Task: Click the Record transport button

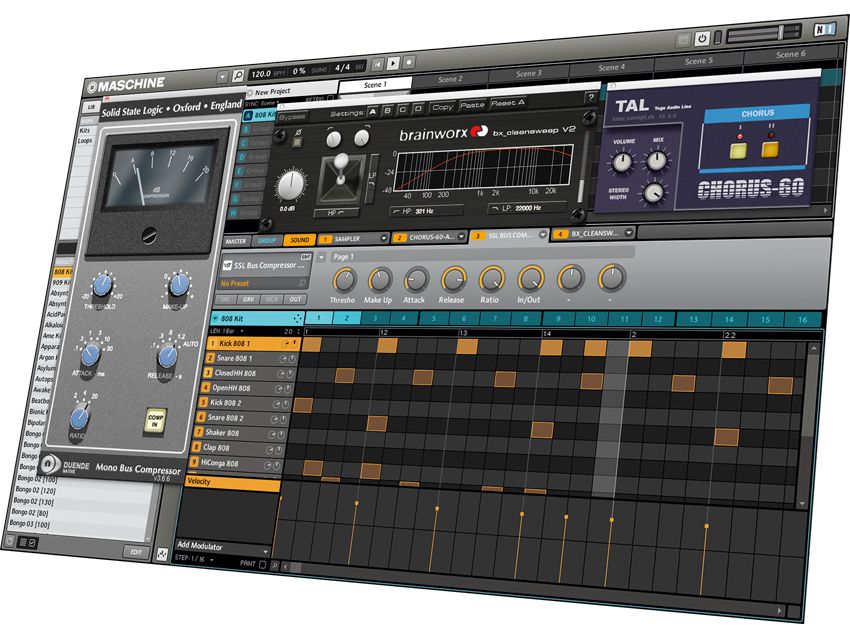Action: (409, 61)
